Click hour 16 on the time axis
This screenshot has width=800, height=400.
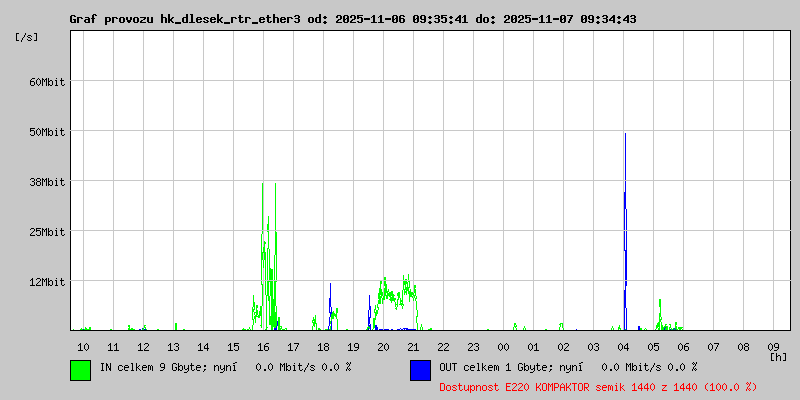[x=263, y=346]
